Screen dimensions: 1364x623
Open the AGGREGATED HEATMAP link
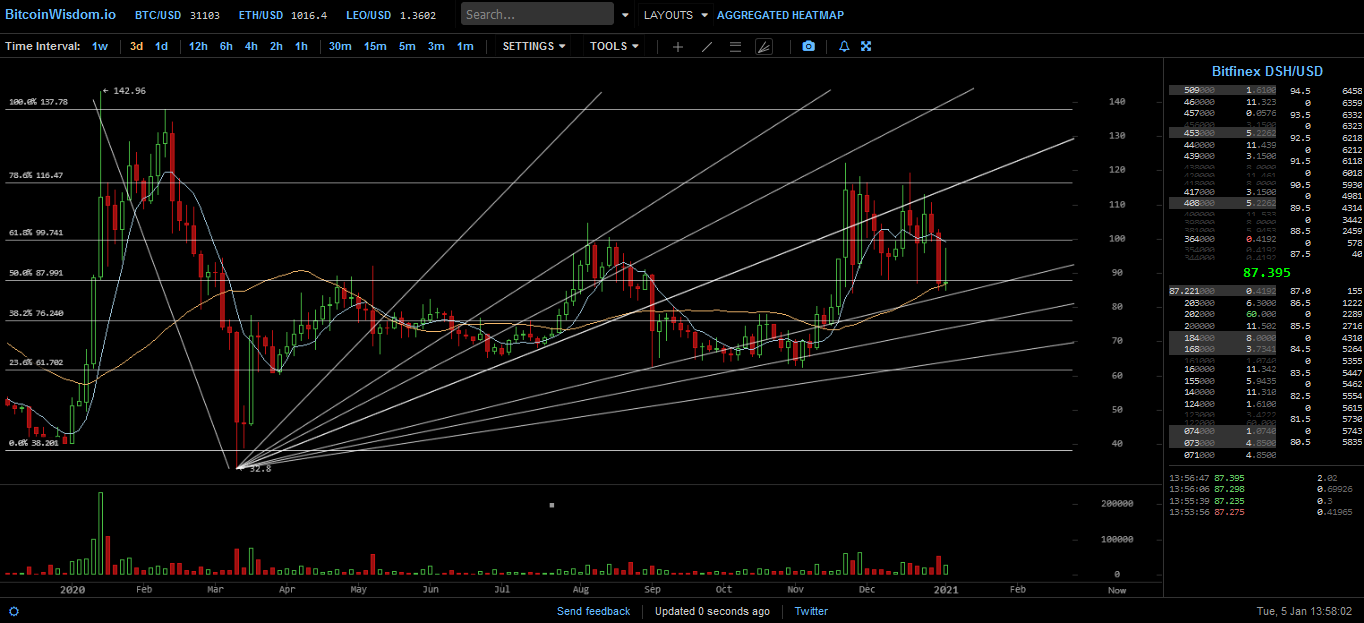coord(780,15)
